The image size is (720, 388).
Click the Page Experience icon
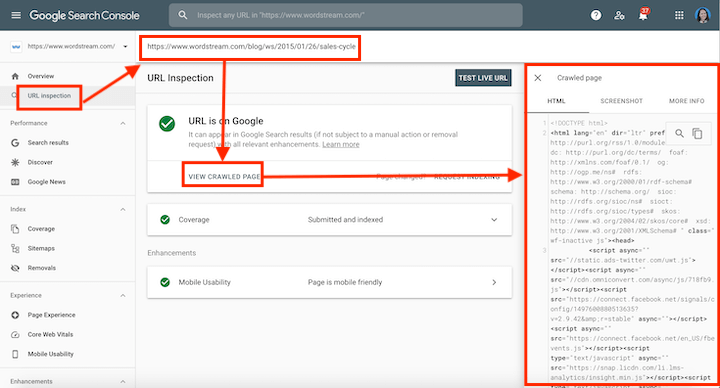[x=15, y=315]
